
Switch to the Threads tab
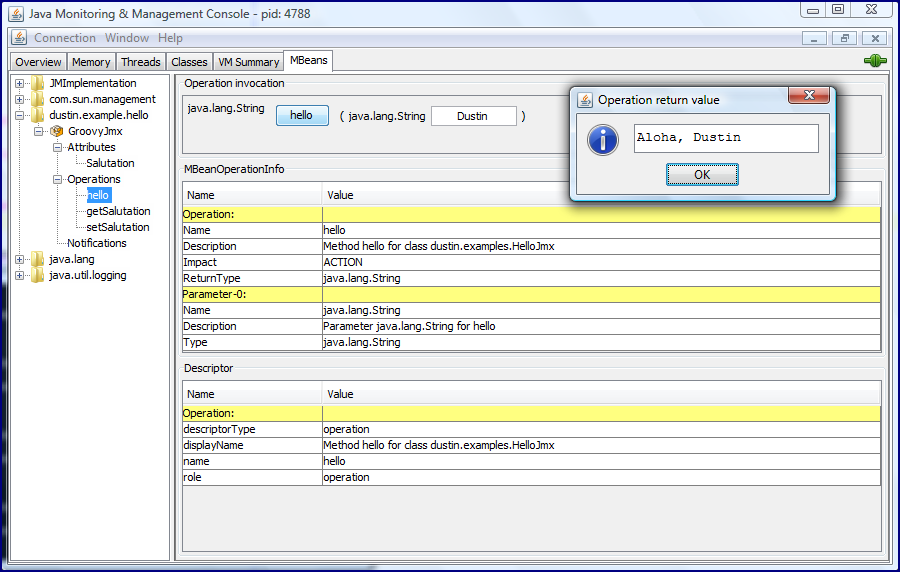(x=141, y=62)
